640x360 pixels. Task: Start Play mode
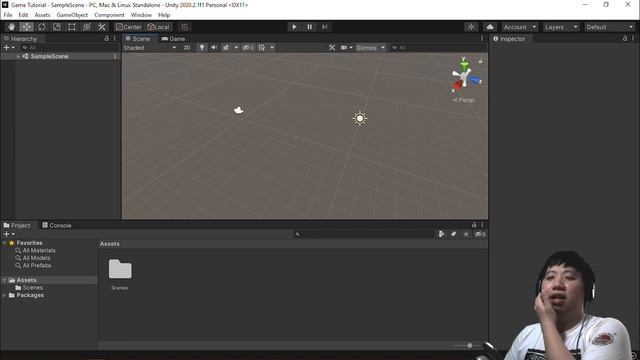click(294, 27)
